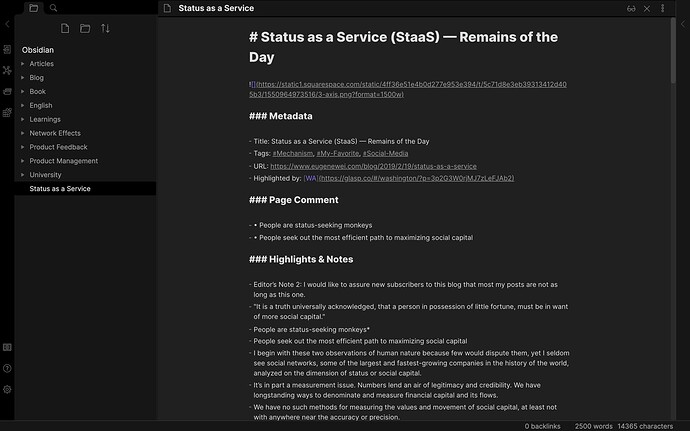The height and width of the screenshot is (431, 690).
Task: Toggle reading view glasses icon
Action: point(631,8)
